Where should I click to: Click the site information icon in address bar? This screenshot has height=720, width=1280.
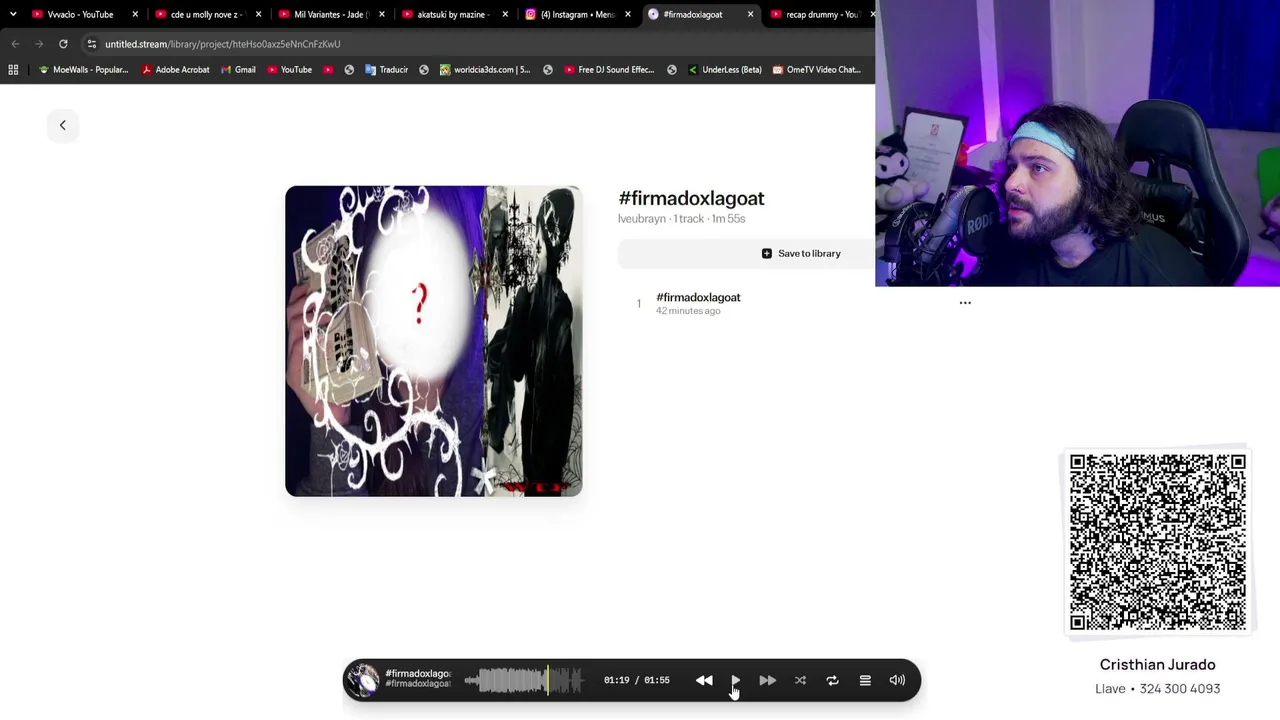(x=91, y=44)
